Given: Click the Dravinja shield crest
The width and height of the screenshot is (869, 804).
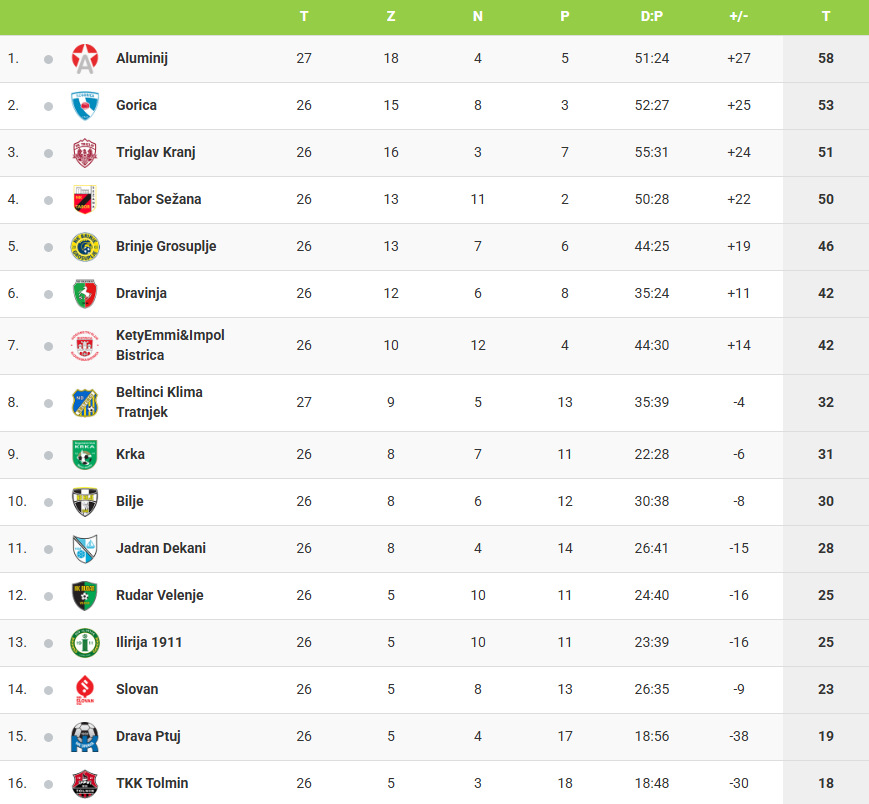Looking at the screenshot, I should pos(85,294).
